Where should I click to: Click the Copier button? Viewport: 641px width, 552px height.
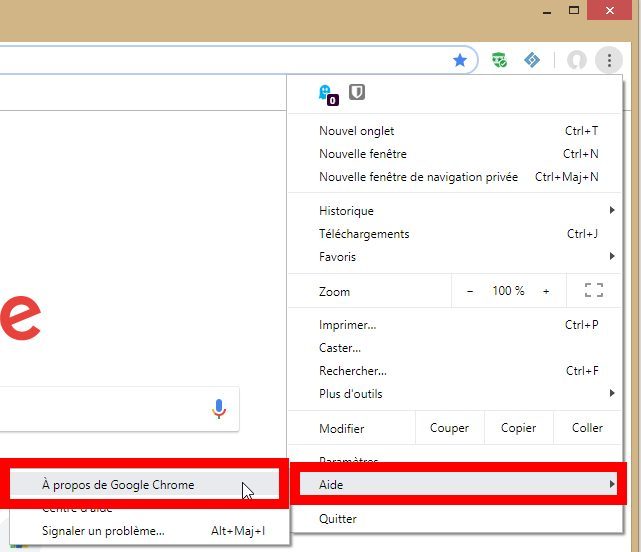[x=518, y=428]
